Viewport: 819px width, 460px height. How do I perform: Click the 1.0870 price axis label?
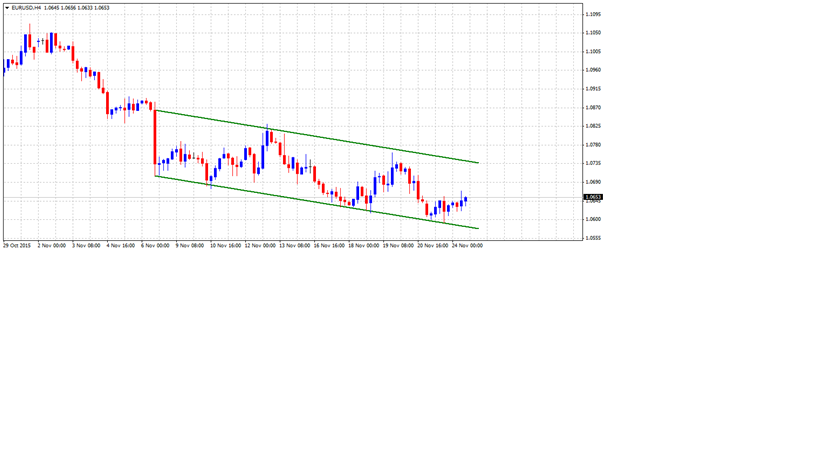593,107
